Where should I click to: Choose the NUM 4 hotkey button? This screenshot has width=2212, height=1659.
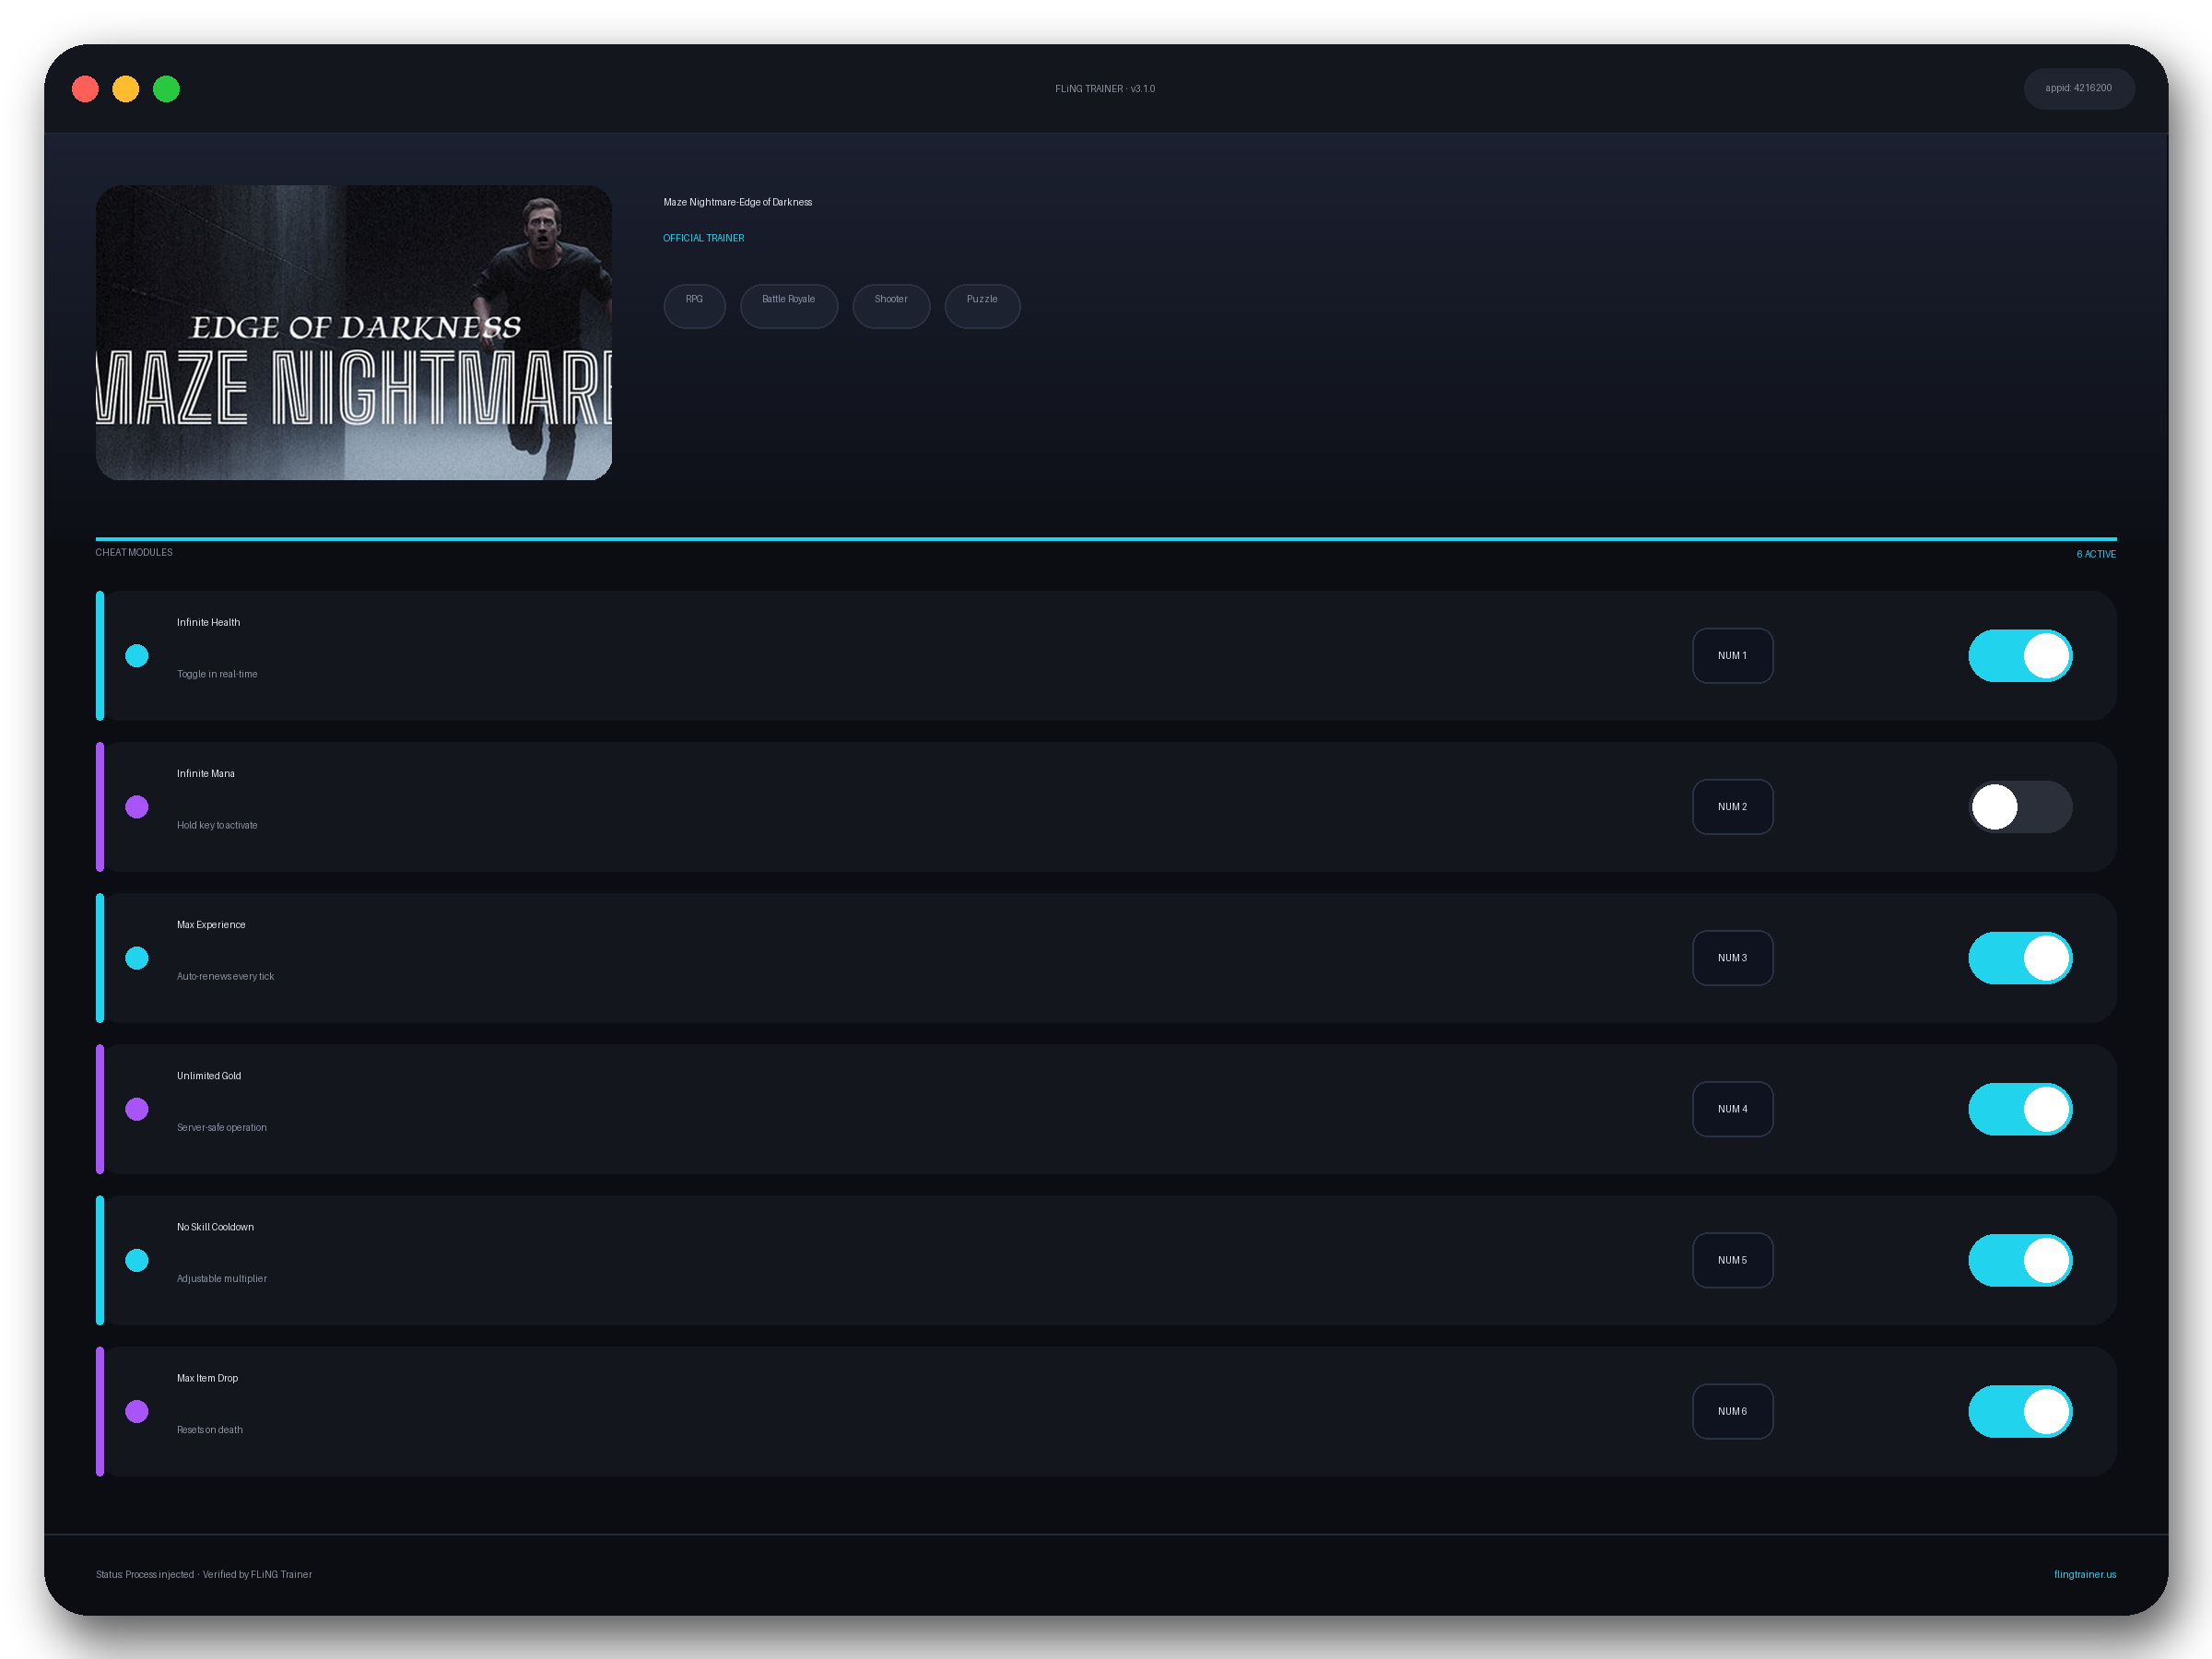[x=1732, y=1109]
